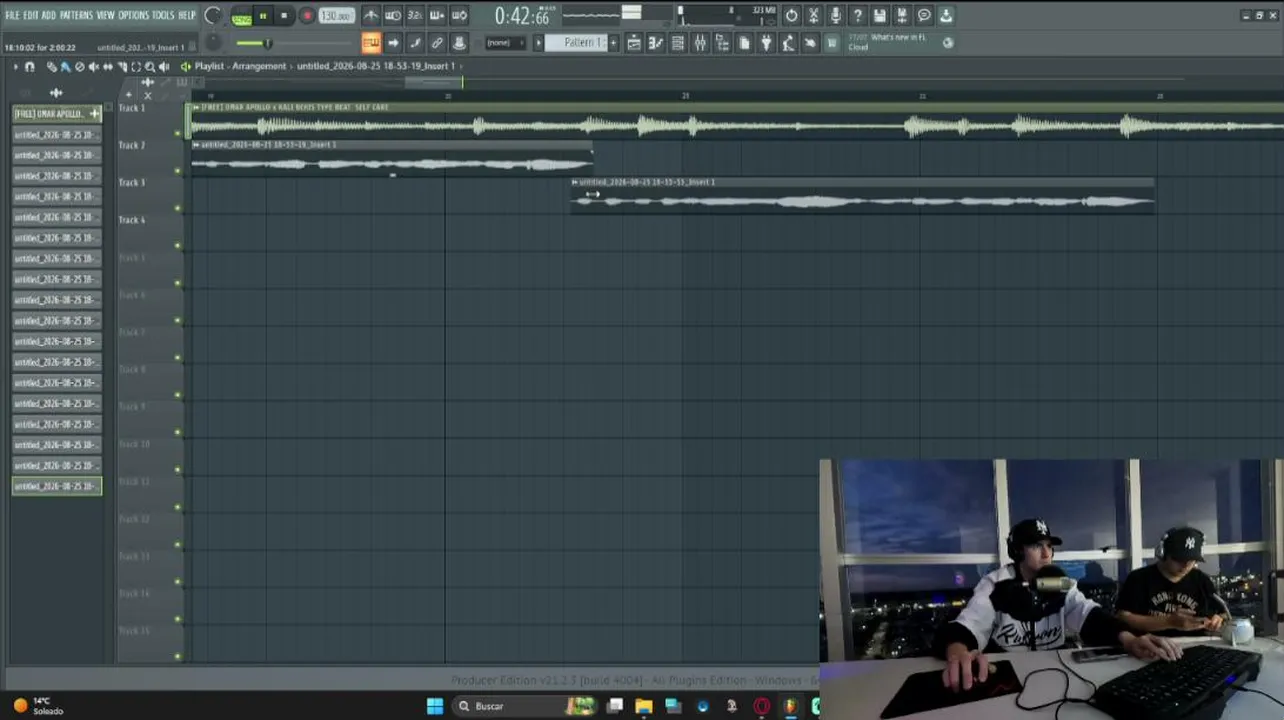The width and height of the screenshot is (1284, 720).
Task: Toggle the 3-2-1 recording countdown
Action: click(415, 16)
